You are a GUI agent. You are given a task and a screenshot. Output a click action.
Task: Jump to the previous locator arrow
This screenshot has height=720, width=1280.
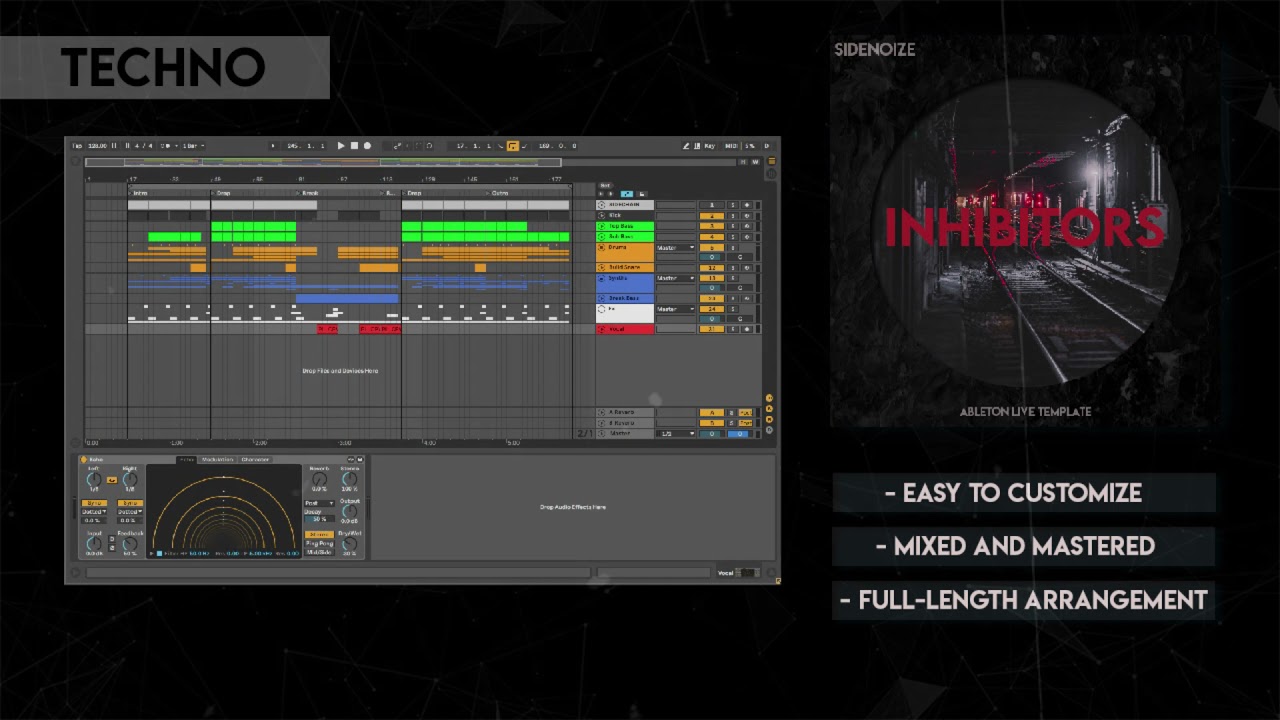pos(601,194)
